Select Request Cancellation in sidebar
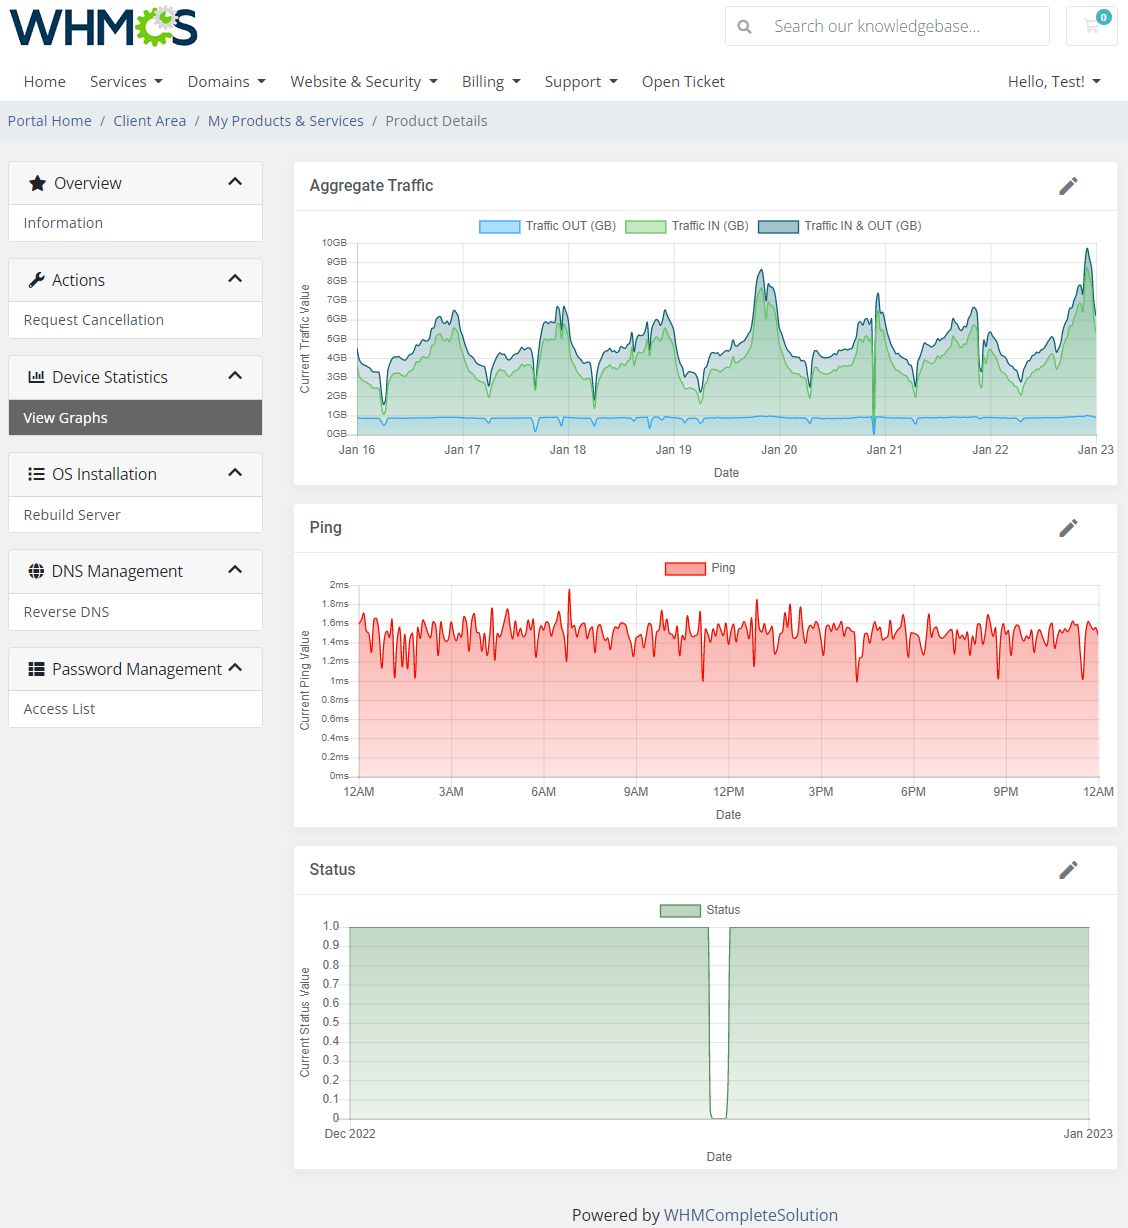This screenshot has width=1128, height=1228. coord(135,320)
